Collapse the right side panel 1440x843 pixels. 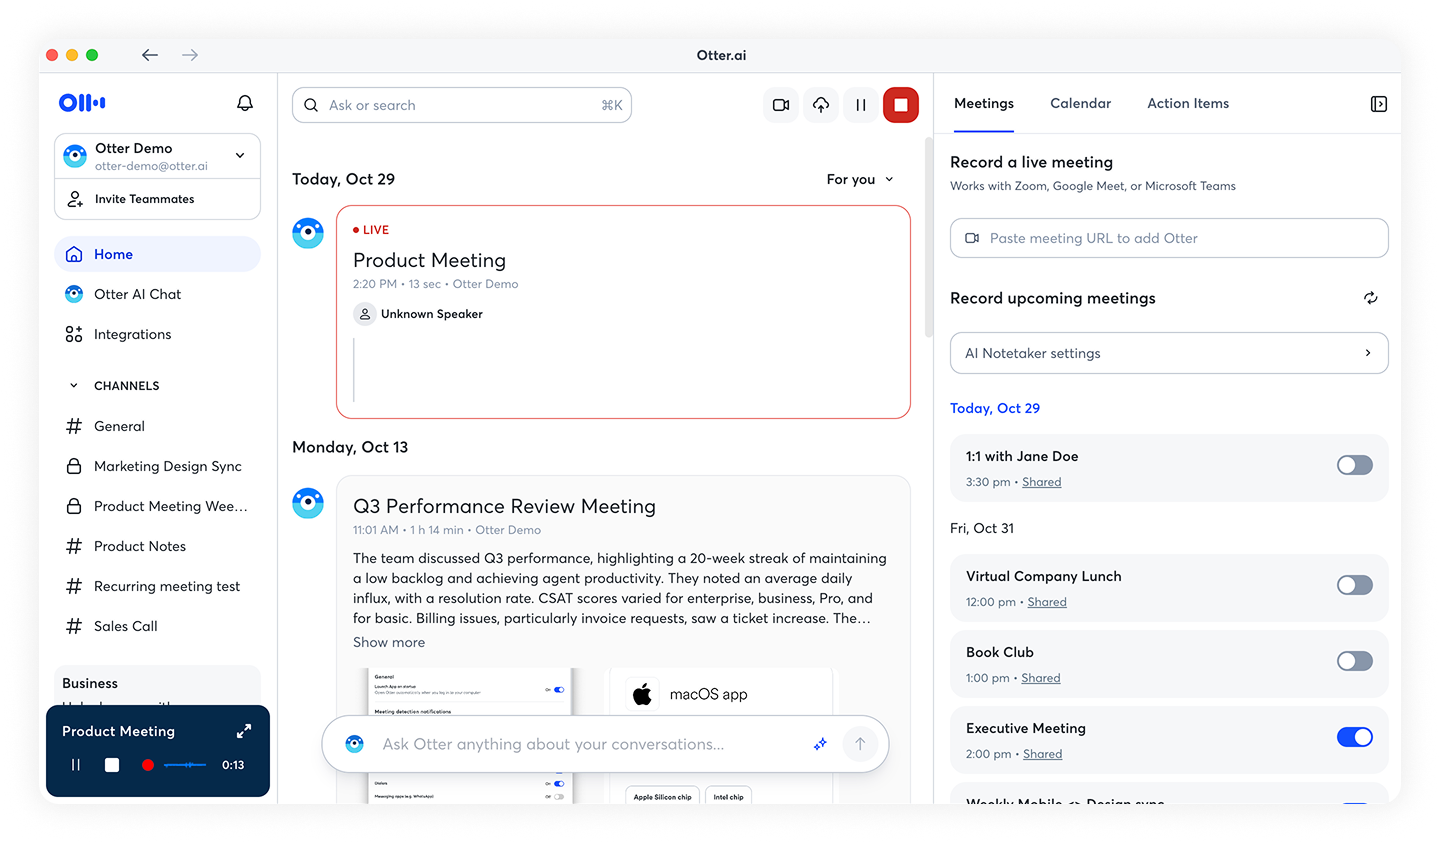(1379, 104)
